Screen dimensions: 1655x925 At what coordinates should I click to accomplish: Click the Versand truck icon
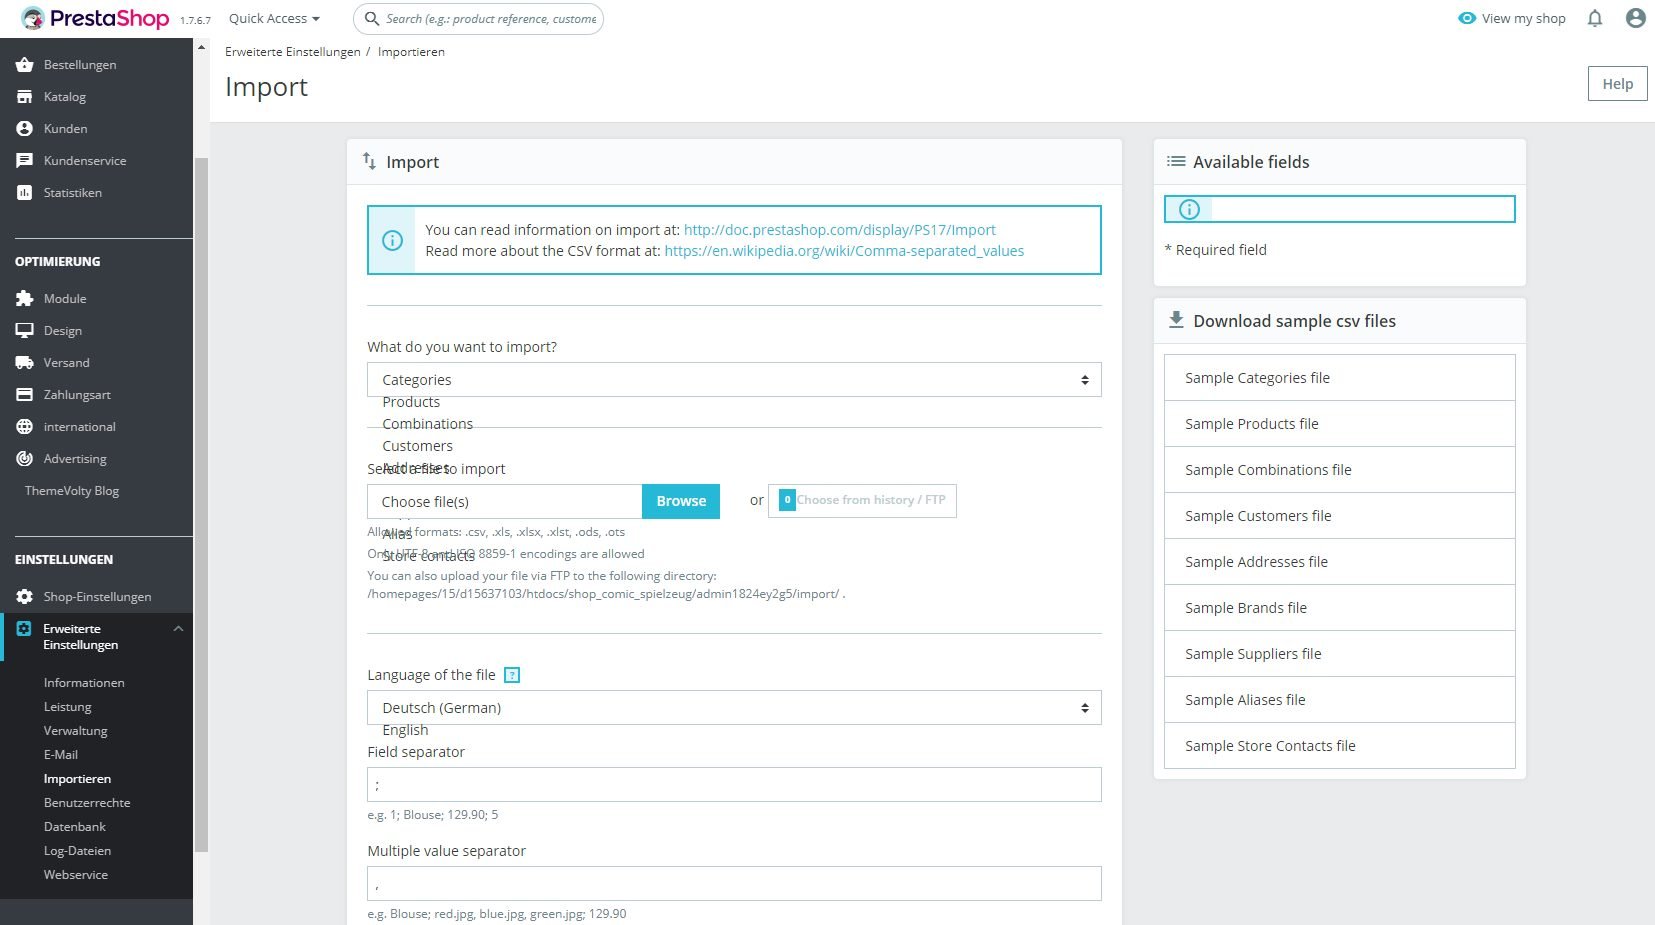click(25, 363)
